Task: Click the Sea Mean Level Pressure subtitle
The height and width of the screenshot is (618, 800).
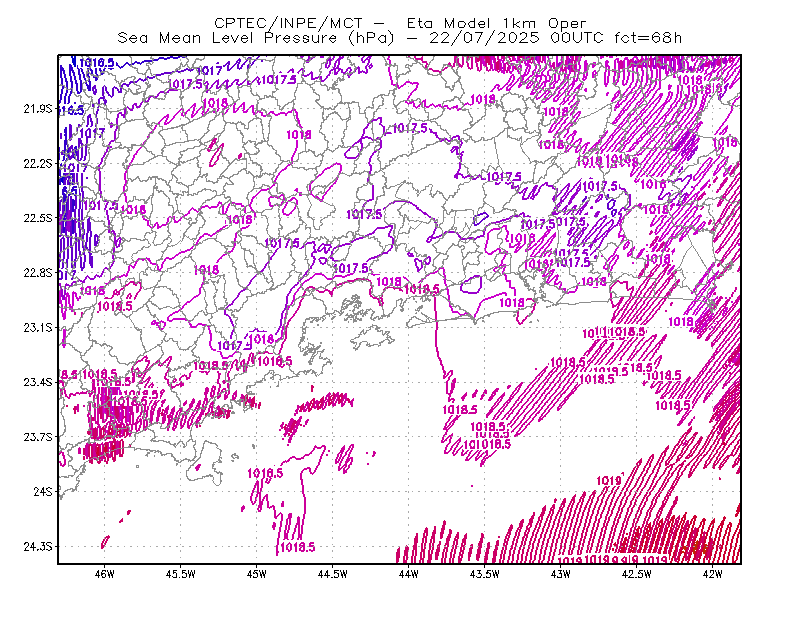Action: 400,38
